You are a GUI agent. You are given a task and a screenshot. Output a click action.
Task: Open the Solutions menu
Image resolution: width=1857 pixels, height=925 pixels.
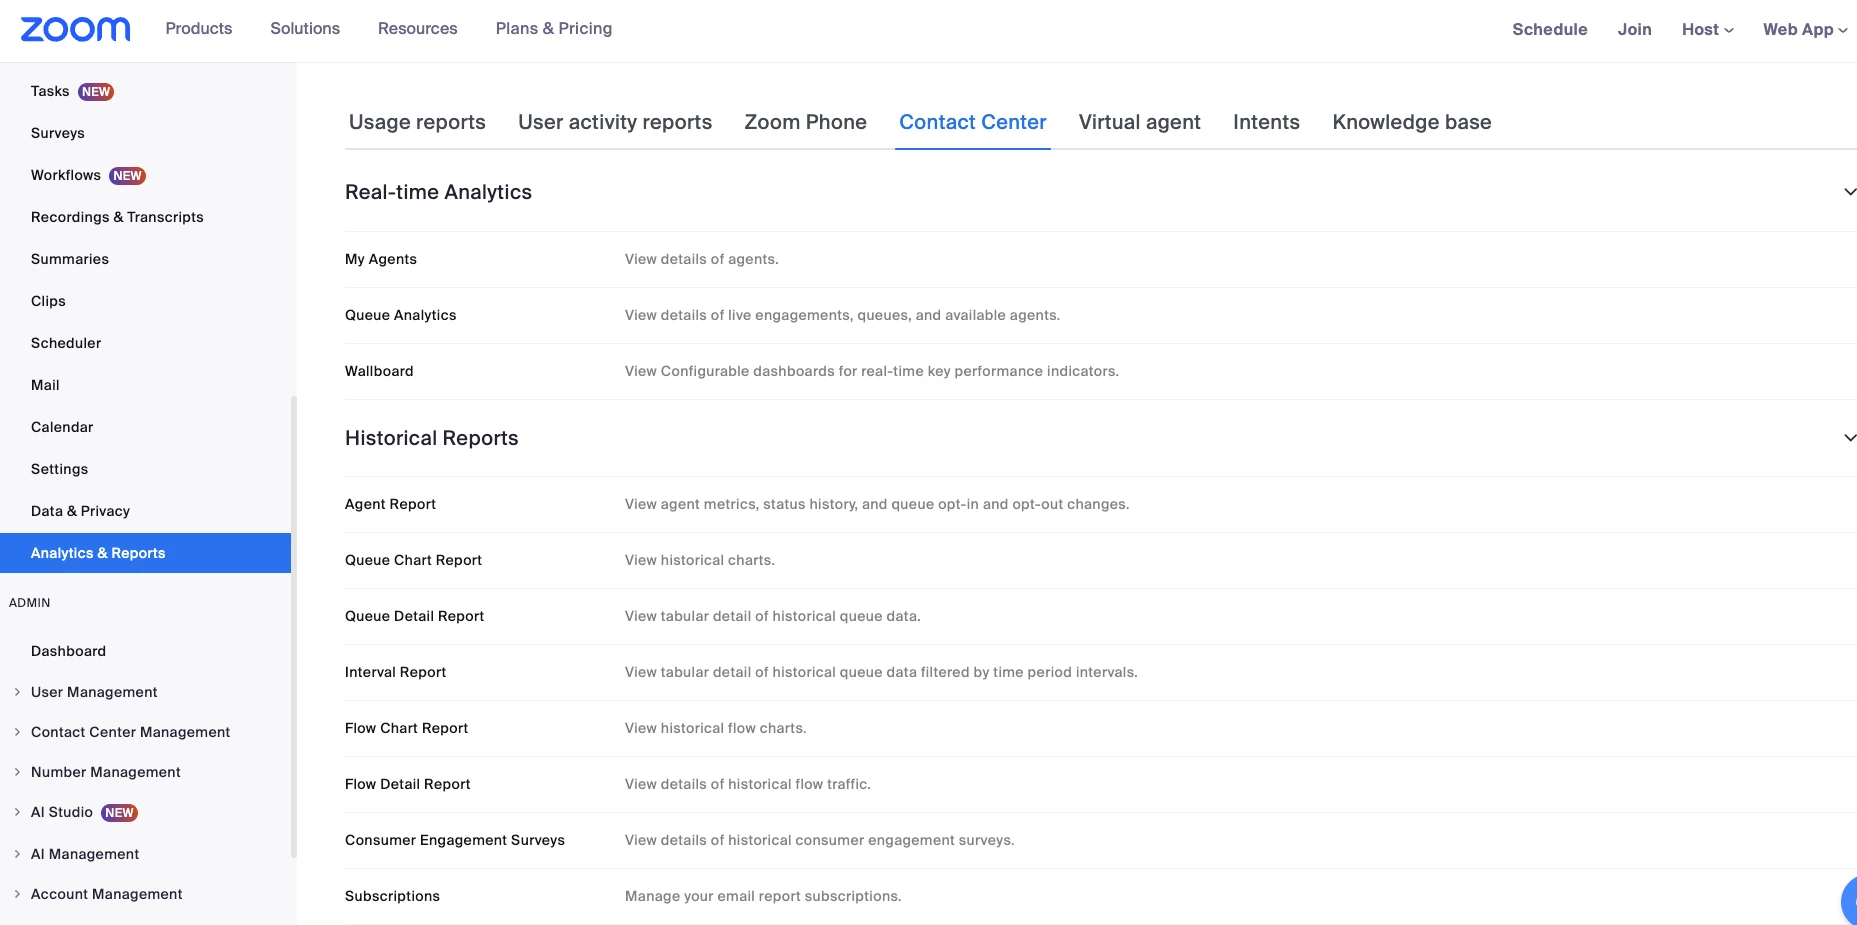coord(305,29)
